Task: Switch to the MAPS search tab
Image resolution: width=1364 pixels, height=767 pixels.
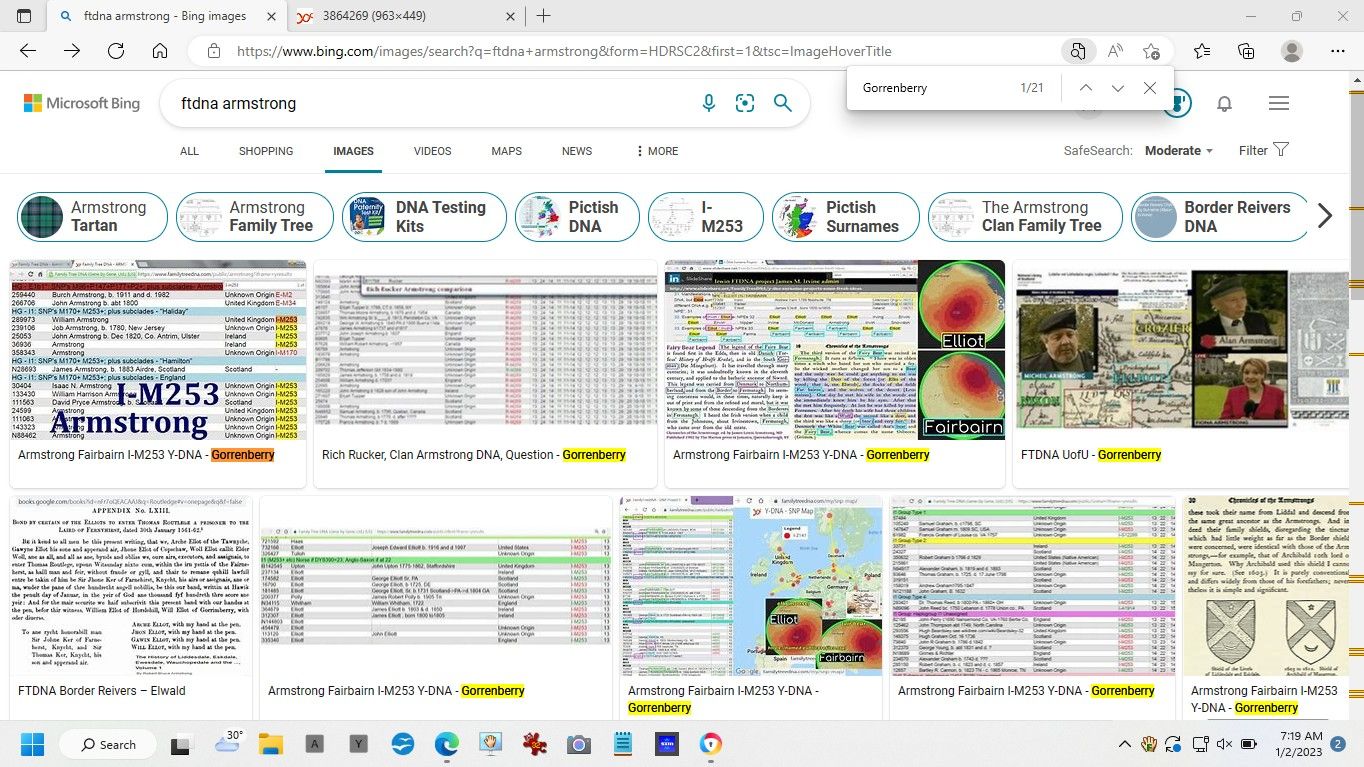Action: pos(507,151)
